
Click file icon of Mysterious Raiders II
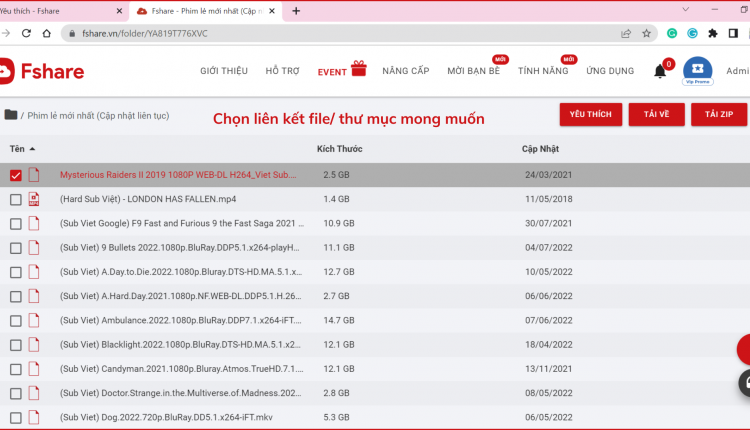33,175
